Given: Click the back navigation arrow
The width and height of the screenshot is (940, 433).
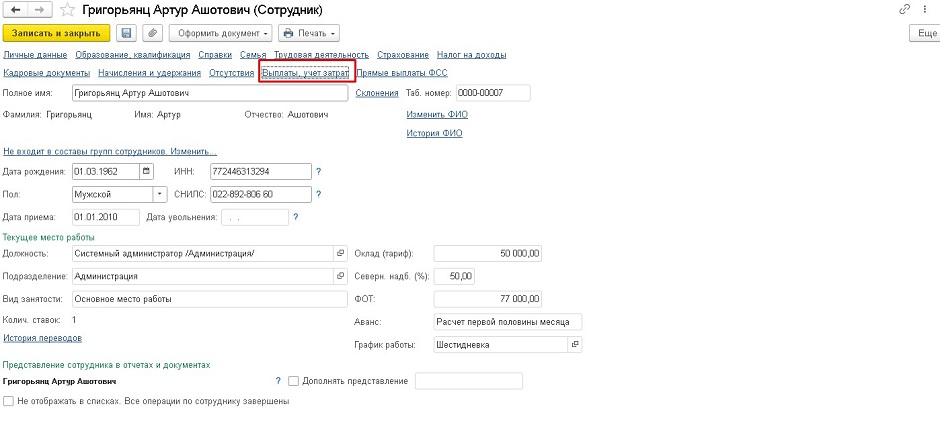Looking at the screenshot, I should [16, 10].
